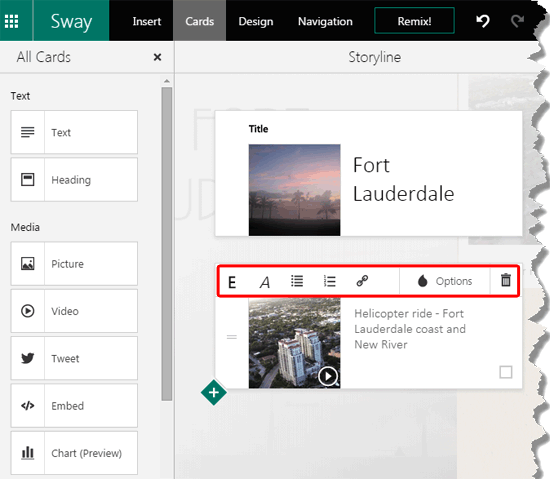This screenshot has height=479, width=550.
Task: Apply Accent italic formatting
Action: pyautogui.click(x=265, y=282)
